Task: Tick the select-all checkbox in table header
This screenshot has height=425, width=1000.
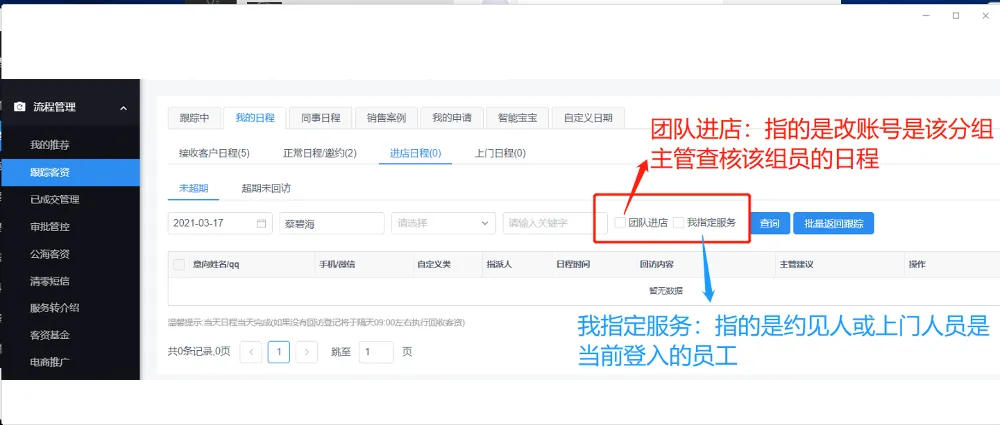Action: click(x=179, y=265)
